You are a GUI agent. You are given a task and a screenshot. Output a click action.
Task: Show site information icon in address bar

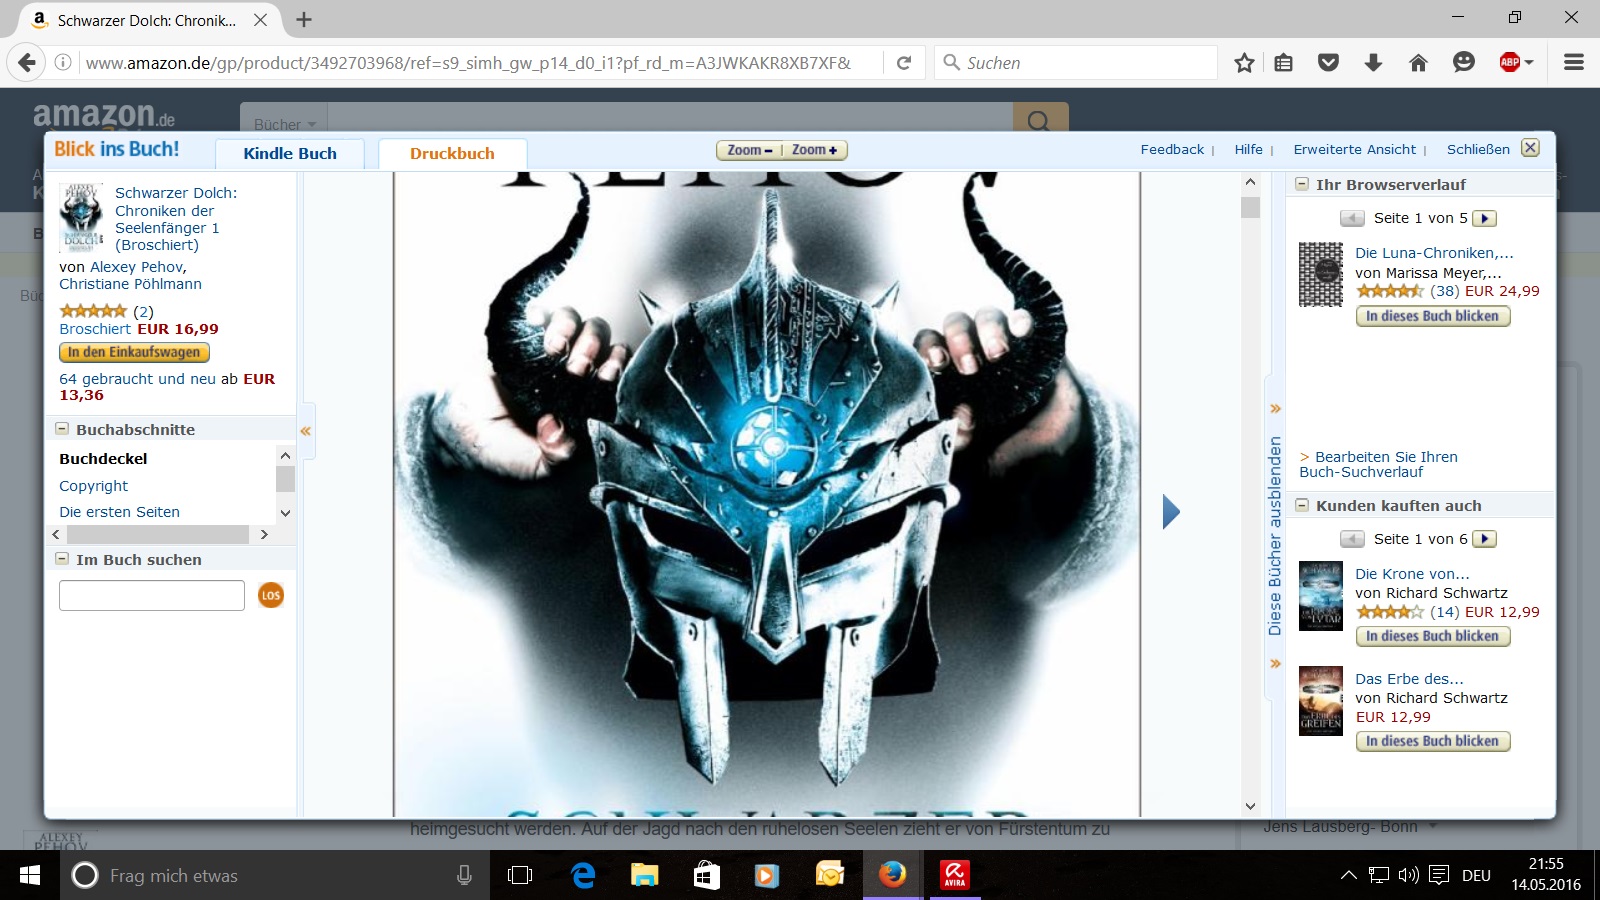pos(63,63)
